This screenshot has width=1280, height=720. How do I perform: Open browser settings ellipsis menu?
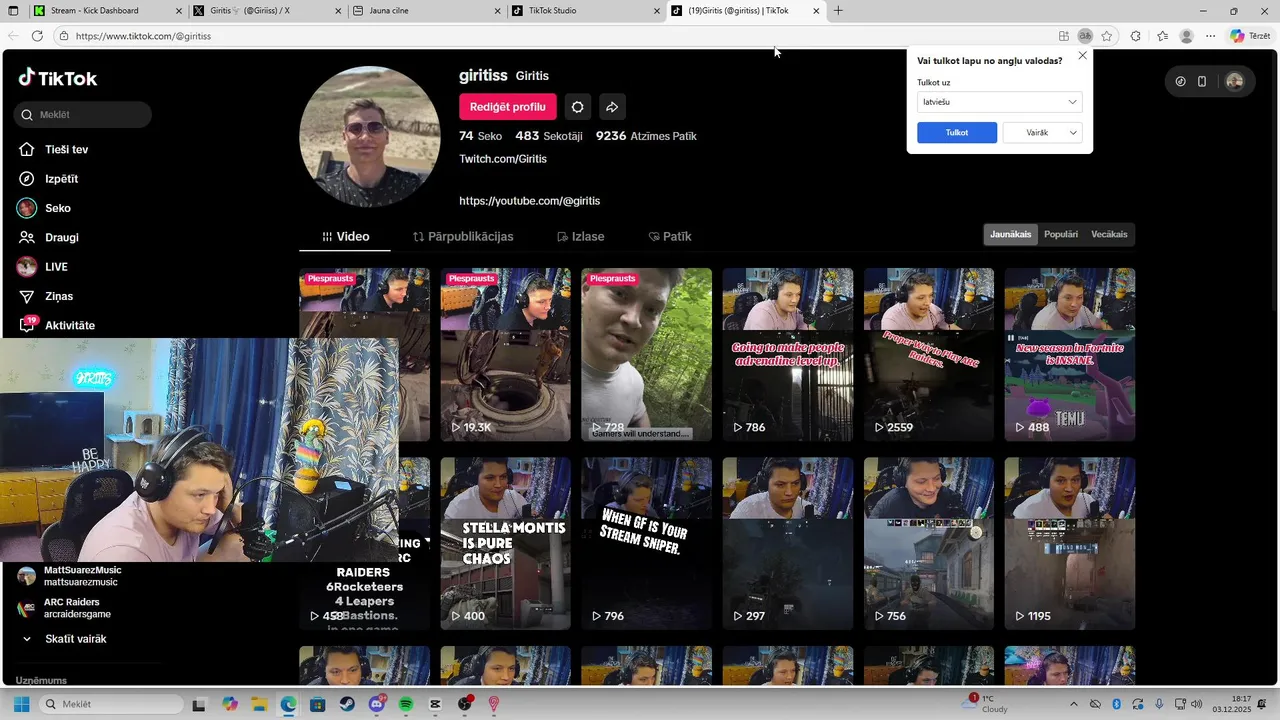pos(1210,36)
